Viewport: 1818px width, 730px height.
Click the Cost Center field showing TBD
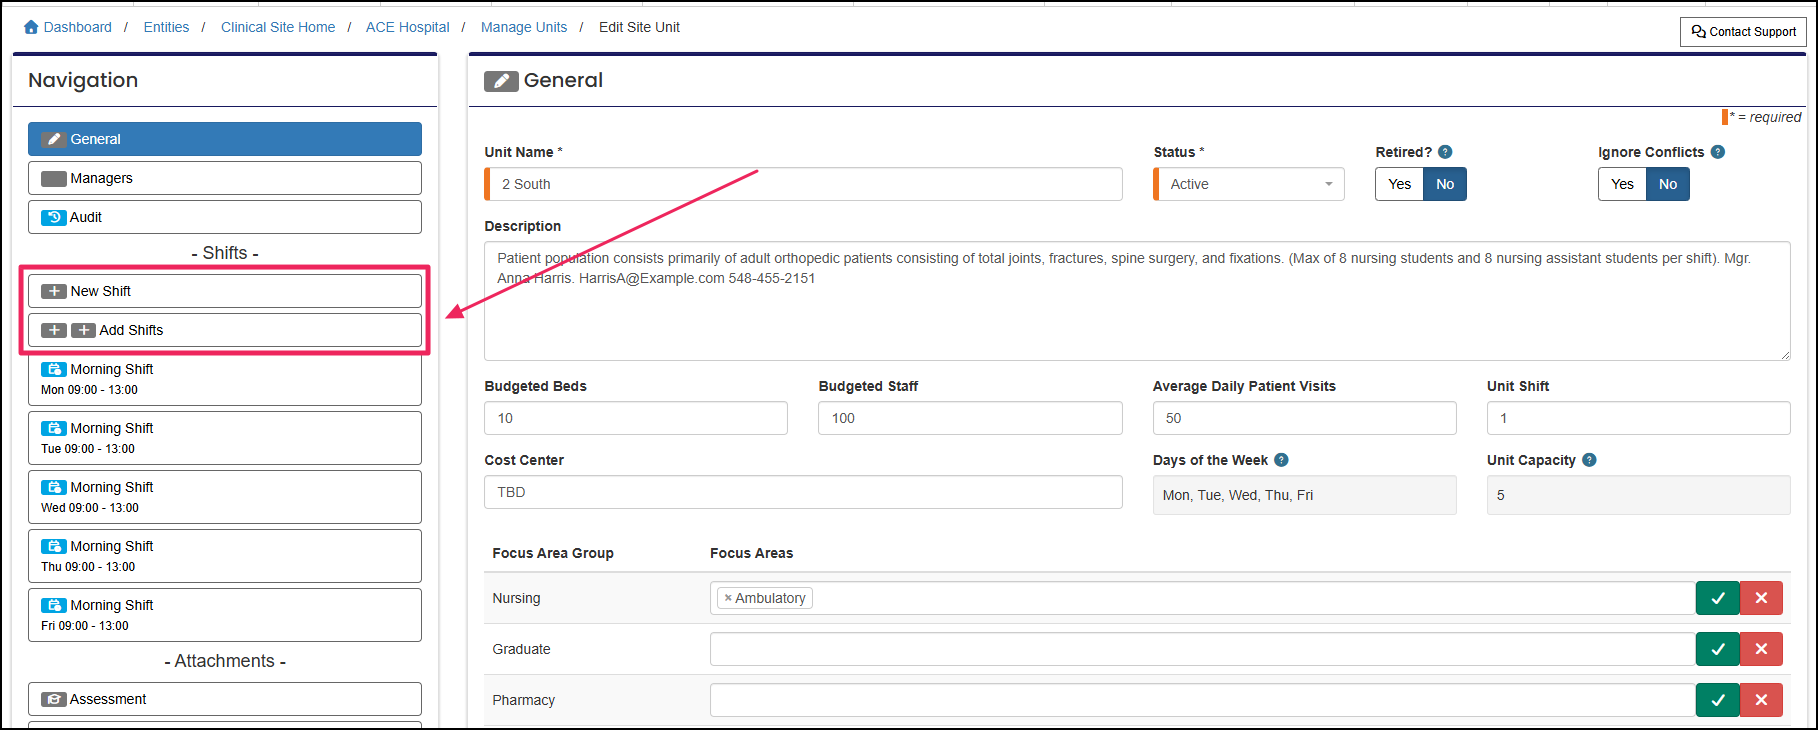pyautogui.click(x=803, y=492)
